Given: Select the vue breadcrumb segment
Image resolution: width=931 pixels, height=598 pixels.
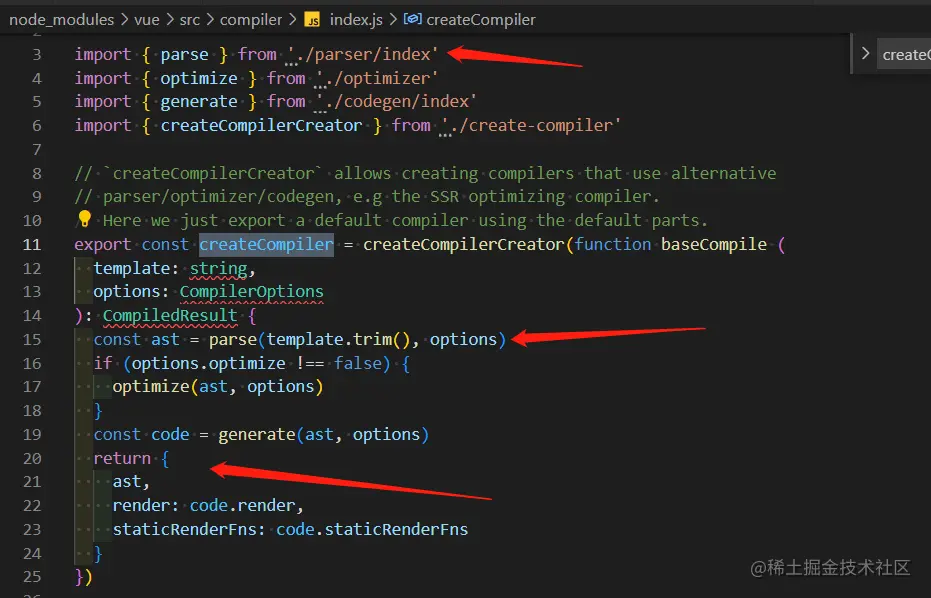Looking at the screenshot, I should 147,20.
